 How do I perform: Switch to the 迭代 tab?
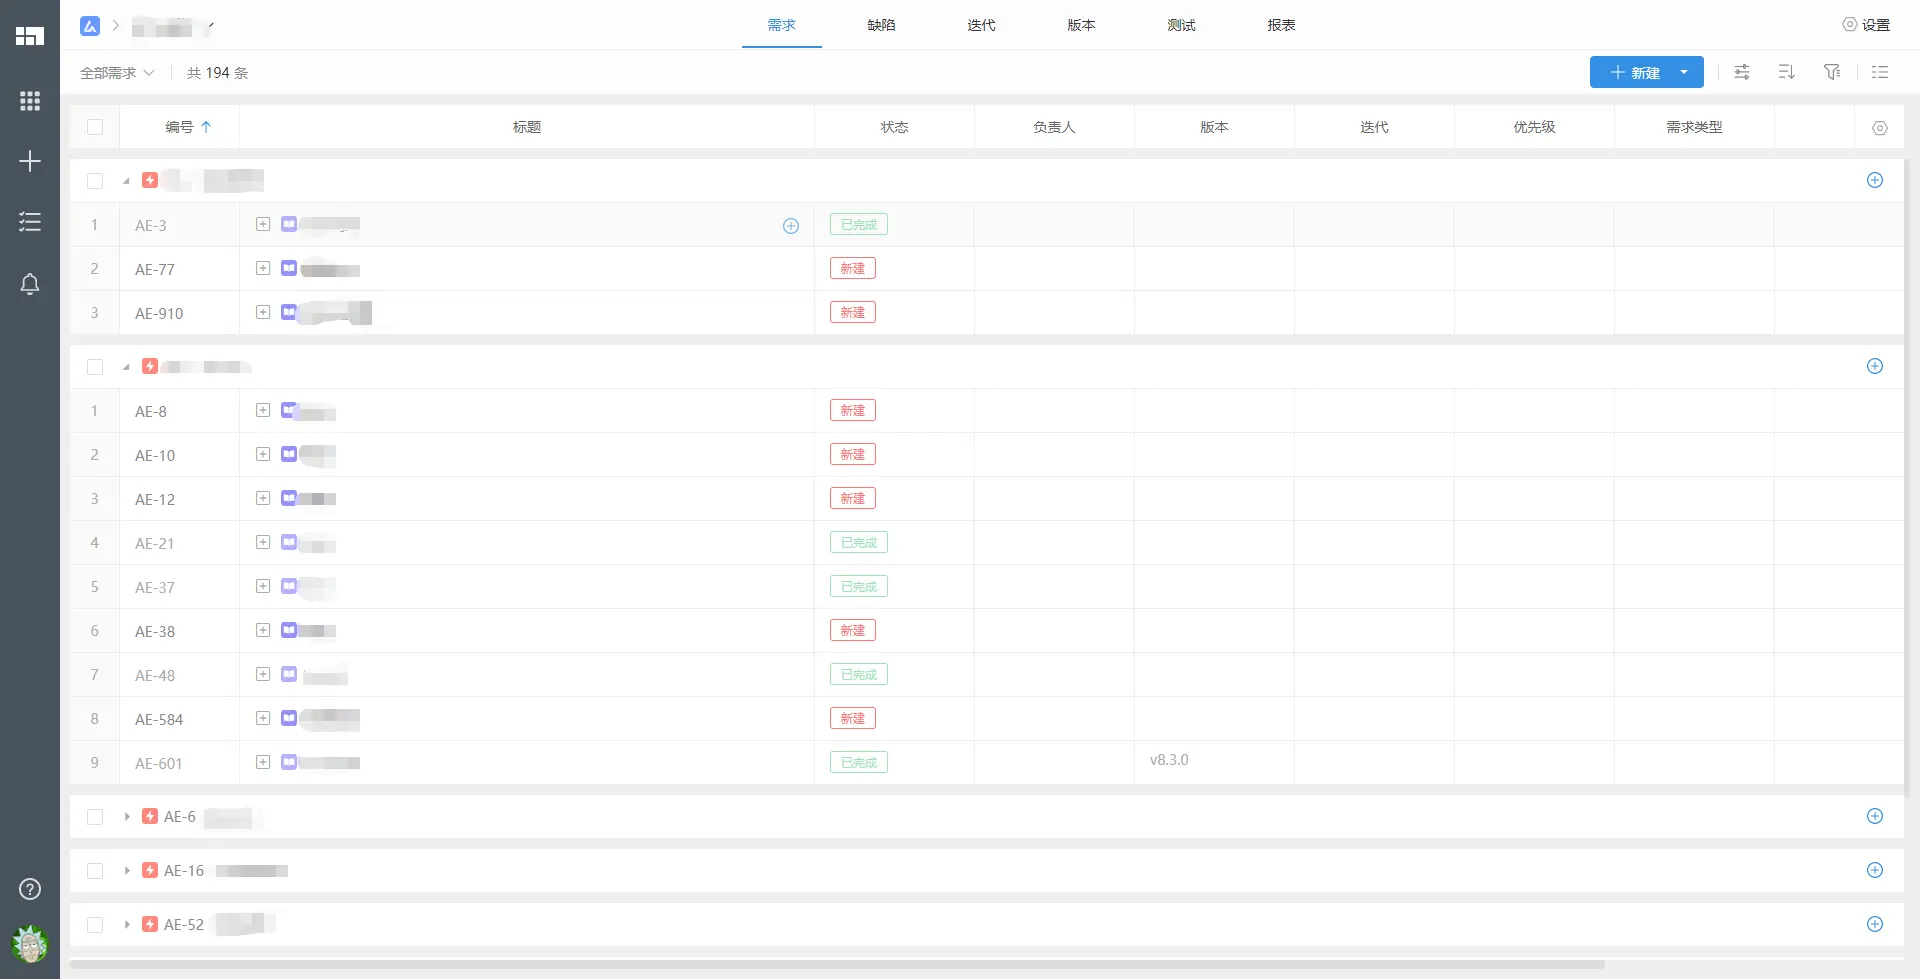tap(982, 25)
